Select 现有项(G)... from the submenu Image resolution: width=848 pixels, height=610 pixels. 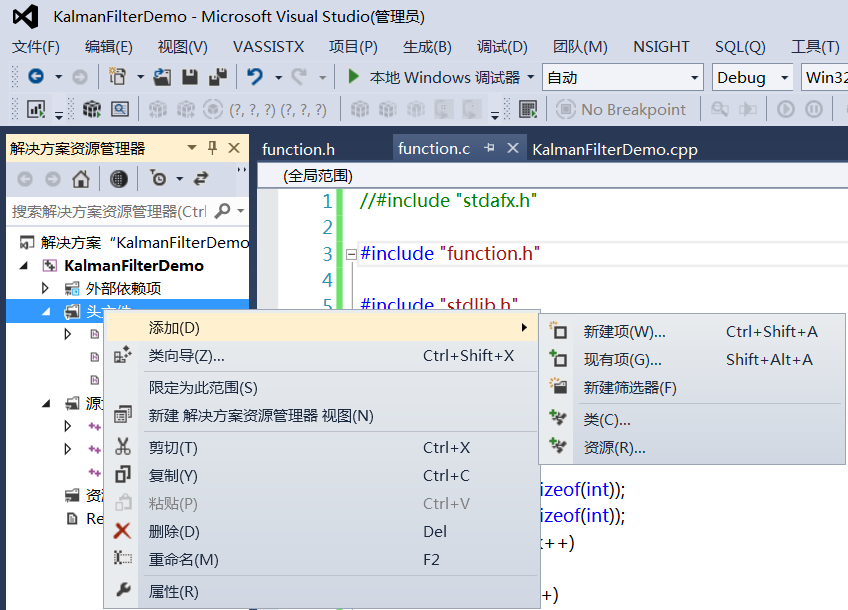click(x=692, y=359)
